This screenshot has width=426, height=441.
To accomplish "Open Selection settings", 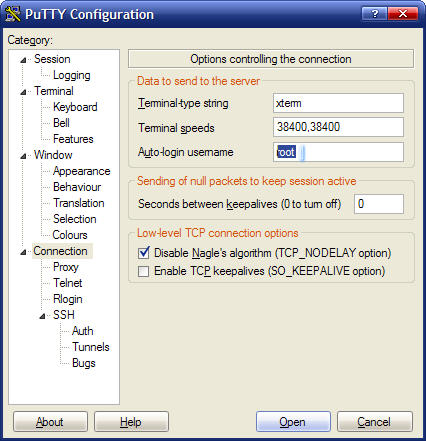I will 75,219.
